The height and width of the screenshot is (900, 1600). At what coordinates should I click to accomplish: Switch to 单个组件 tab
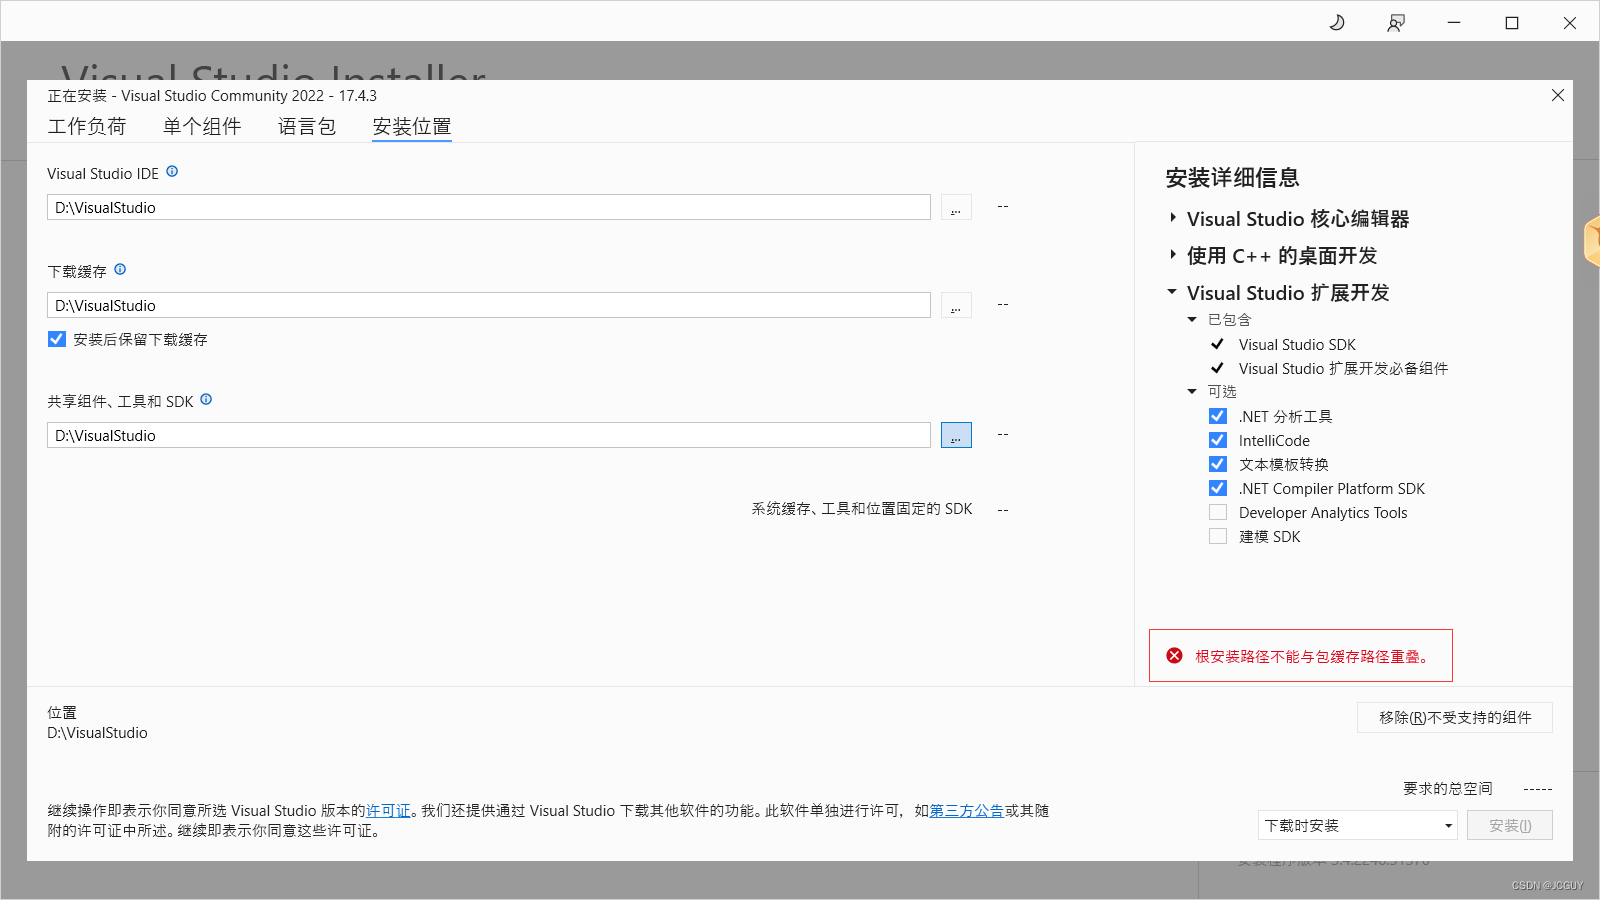coord(202,126)
